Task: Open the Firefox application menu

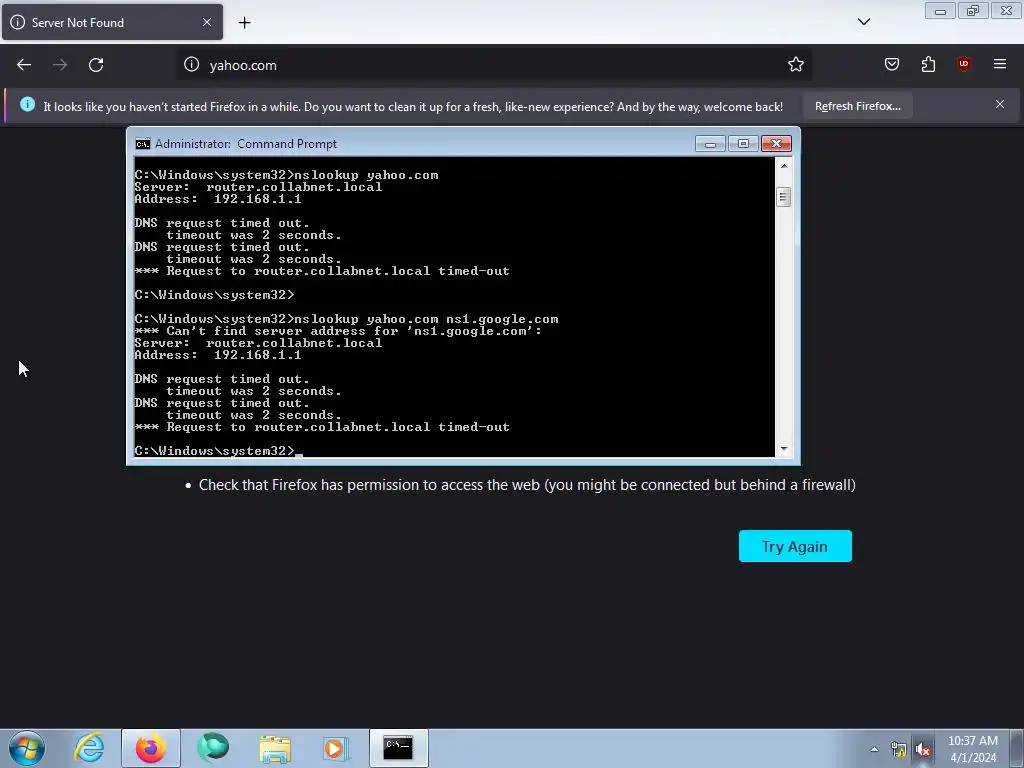Action: coord(1000,64)
